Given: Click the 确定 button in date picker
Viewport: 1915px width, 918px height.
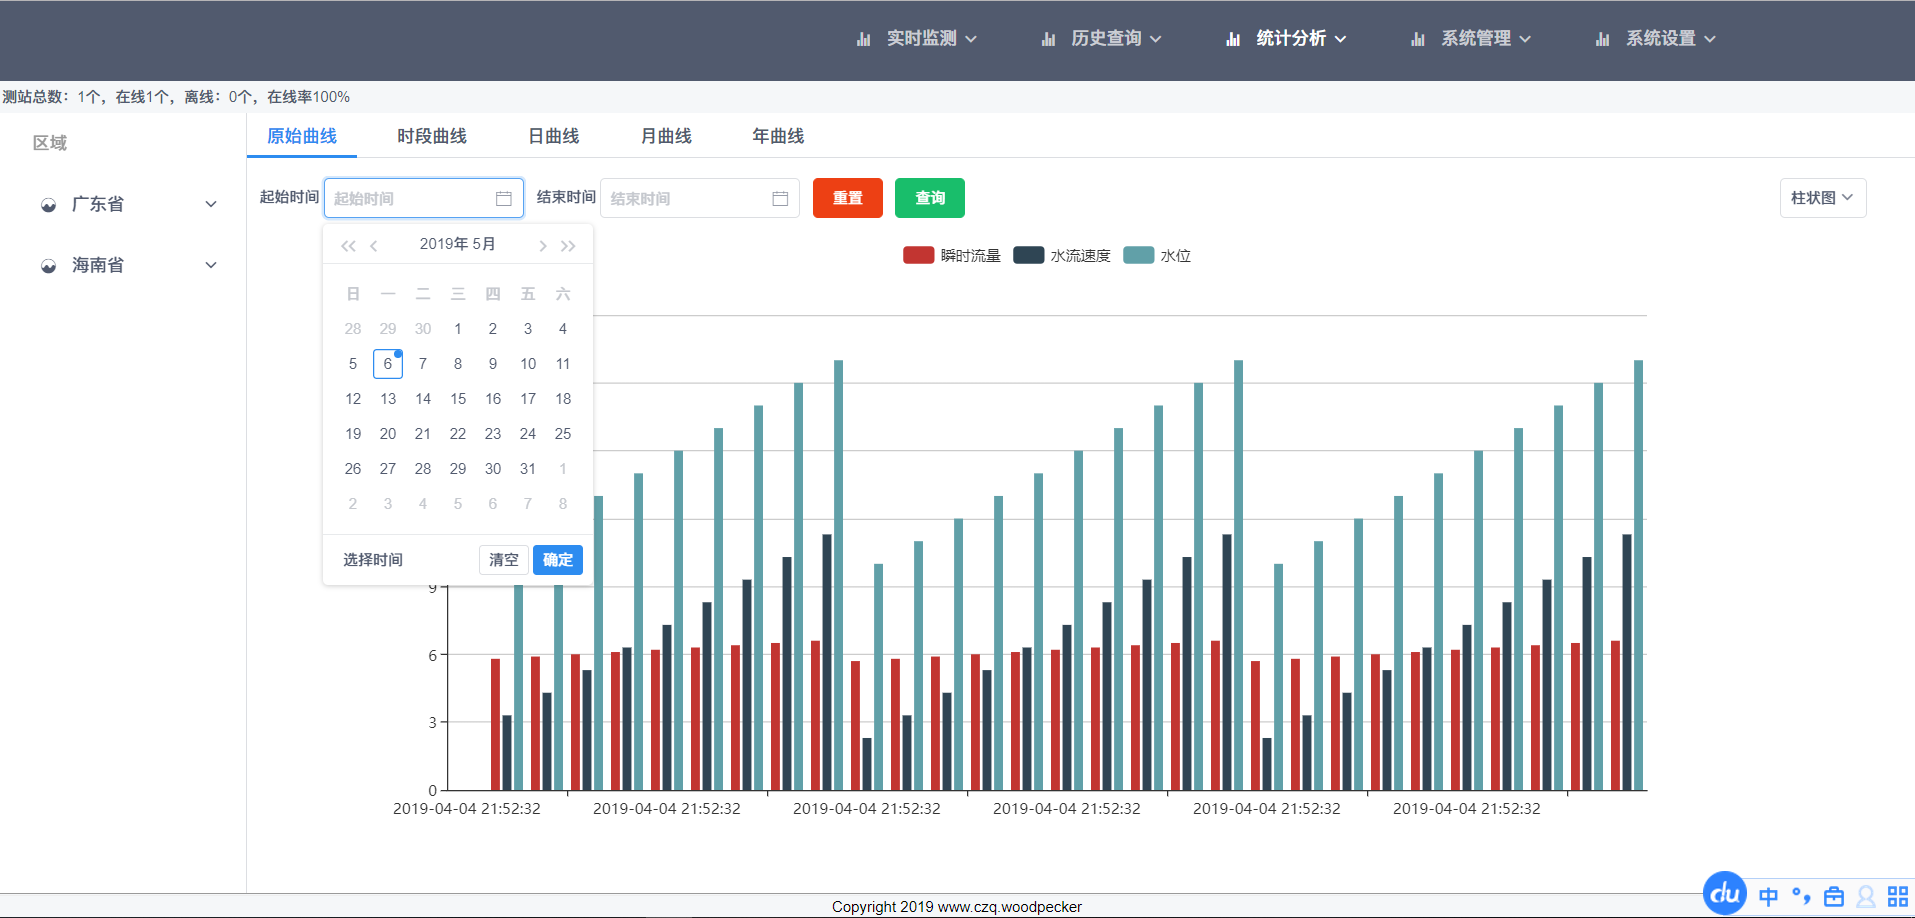Looking at the screenshot, I should coord(558,560).
